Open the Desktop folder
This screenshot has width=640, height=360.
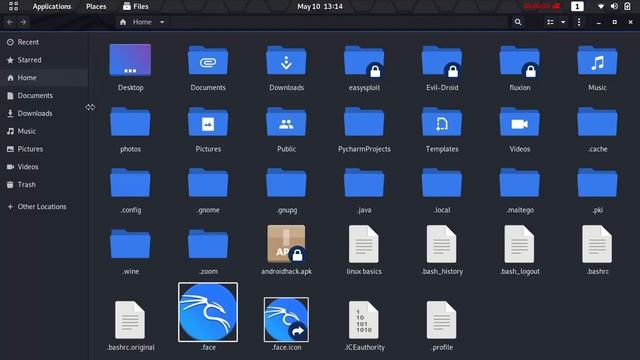pyautogui.click(x=130, y=60)
